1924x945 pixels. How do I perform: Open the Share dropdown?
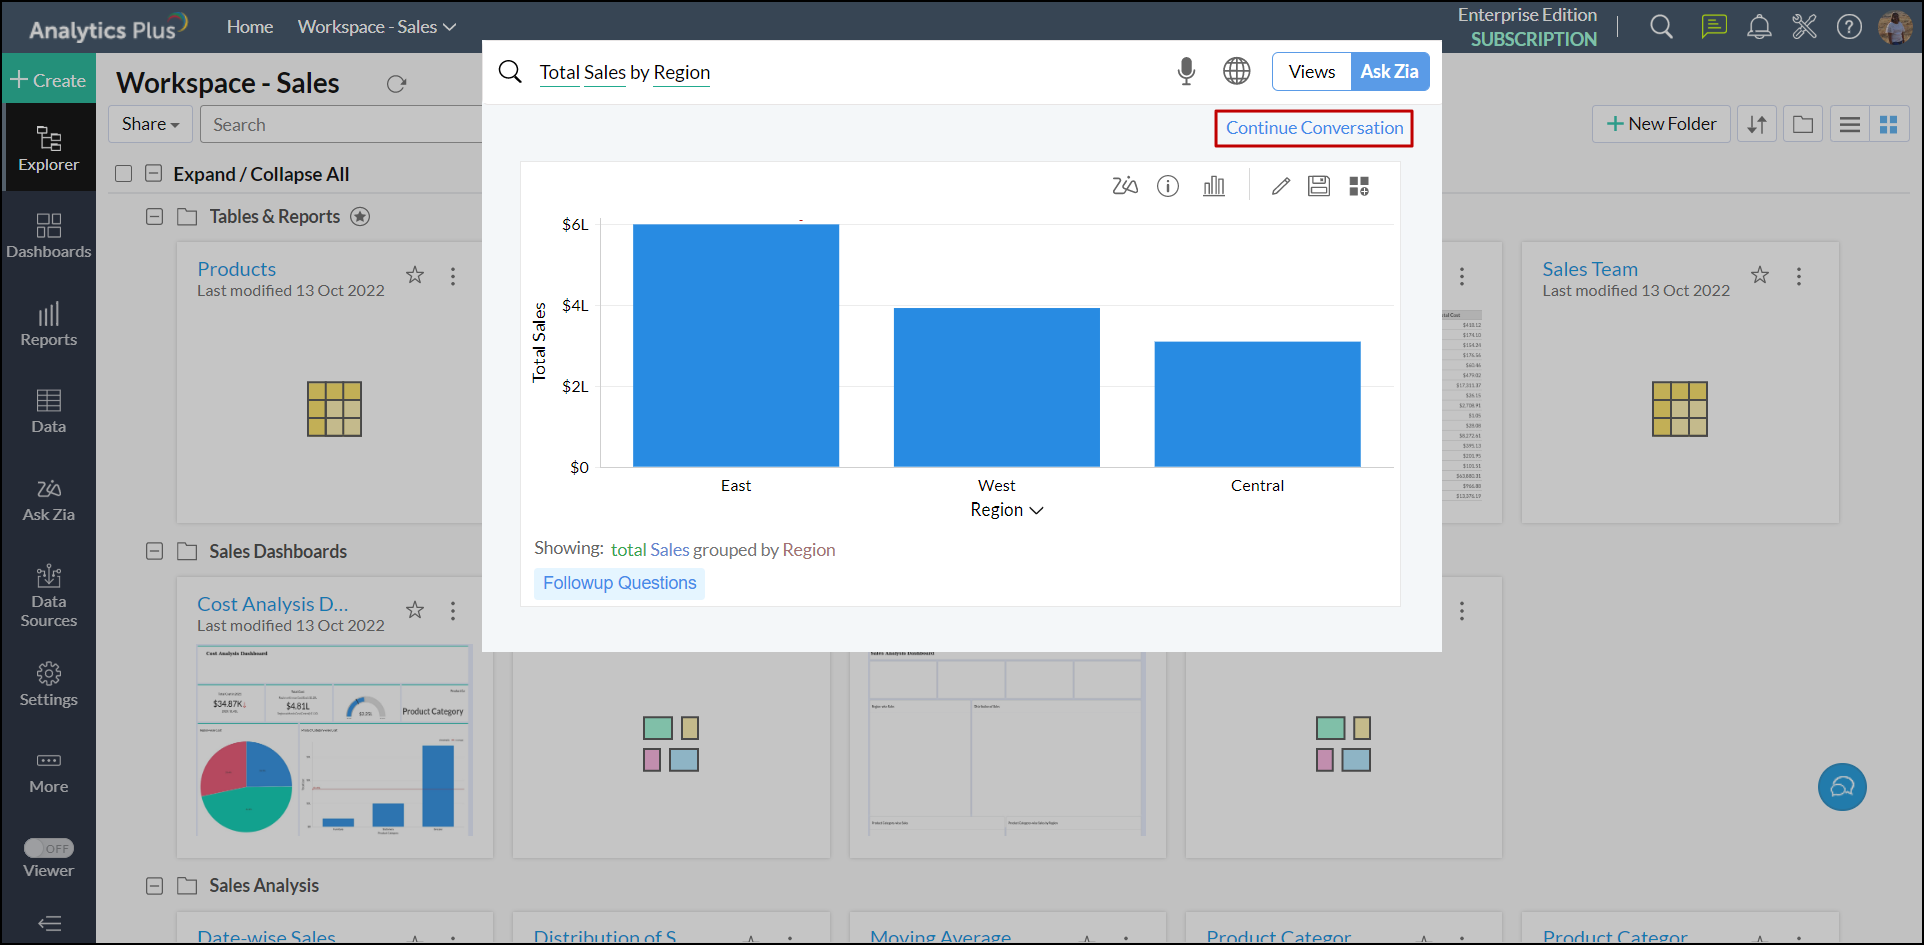tap(151, 124)
